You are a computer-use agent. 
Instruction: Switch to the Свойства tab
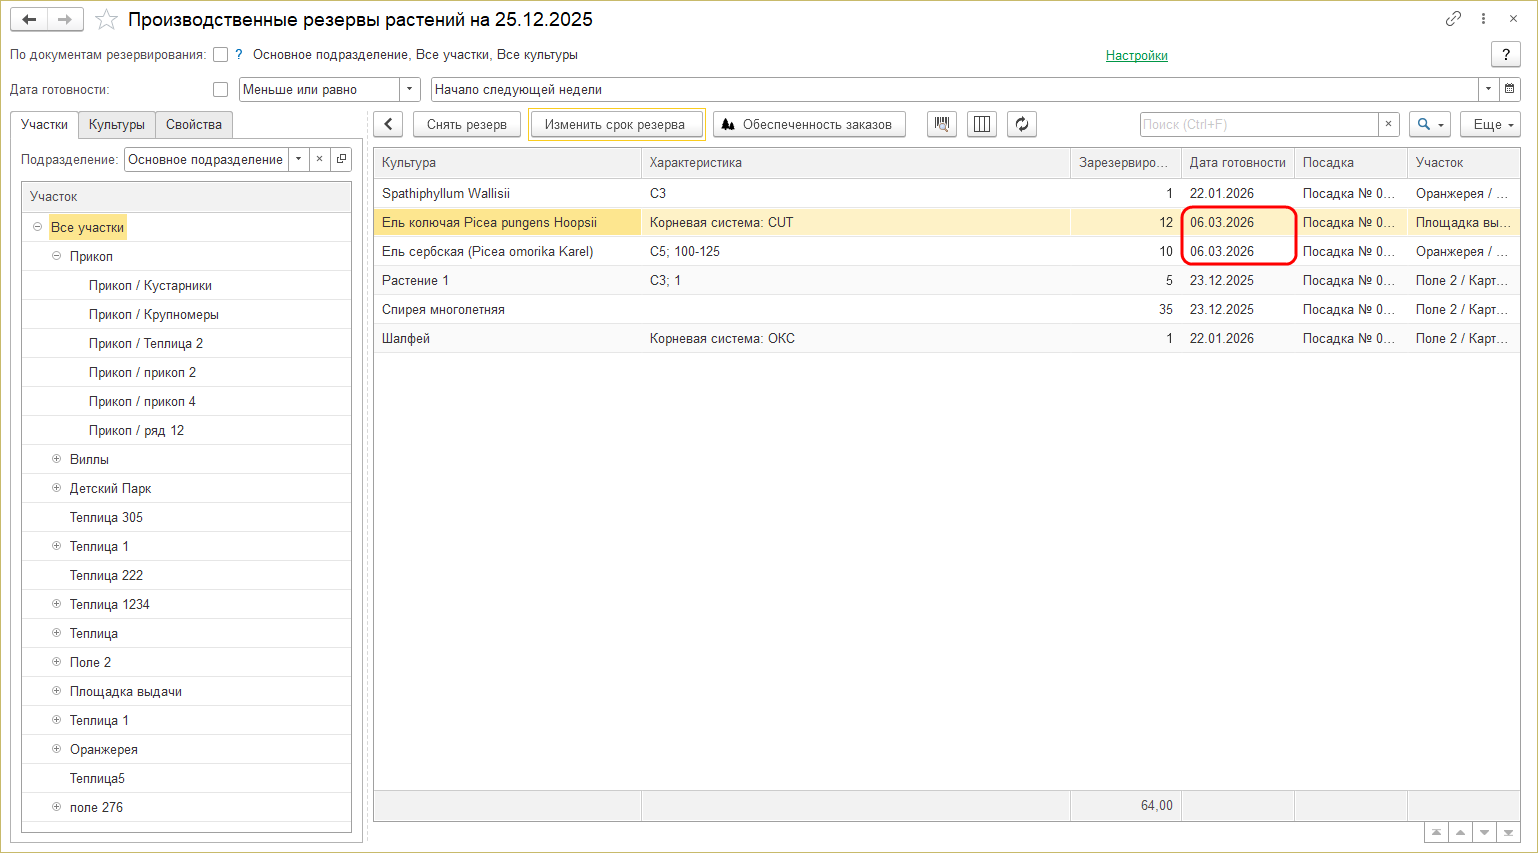click(x=194, y=124)
